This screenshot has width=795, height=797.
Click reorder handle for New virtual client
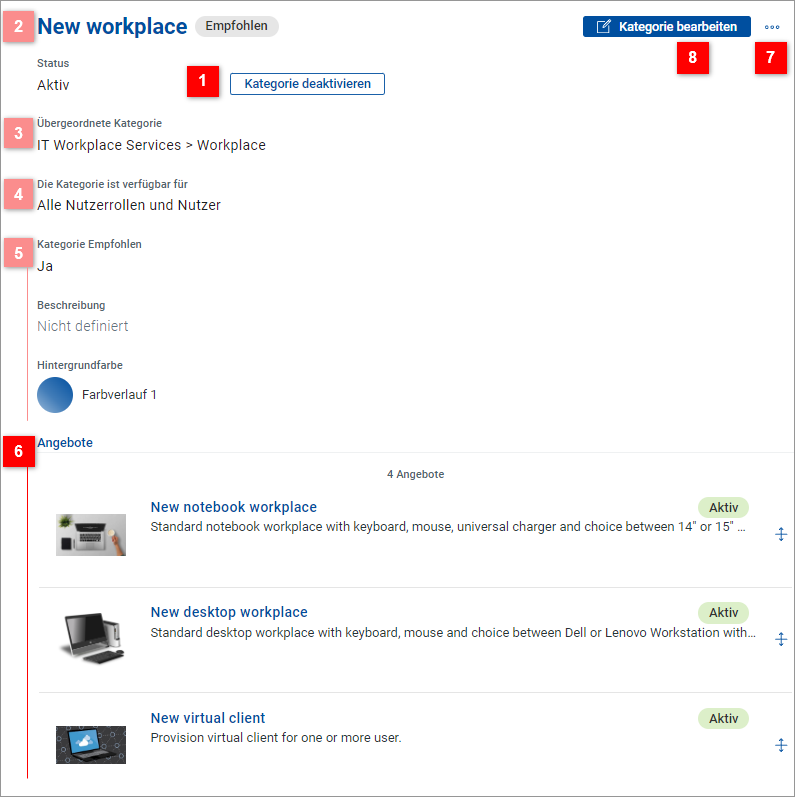(x=781, y=745)
